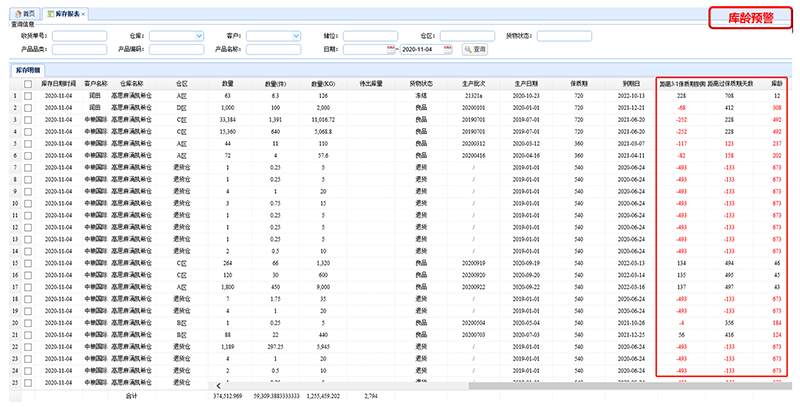The width and height of the screenshot is (800, 408).
Task: Select row 3 checkbox
Action: pos(28,120)
